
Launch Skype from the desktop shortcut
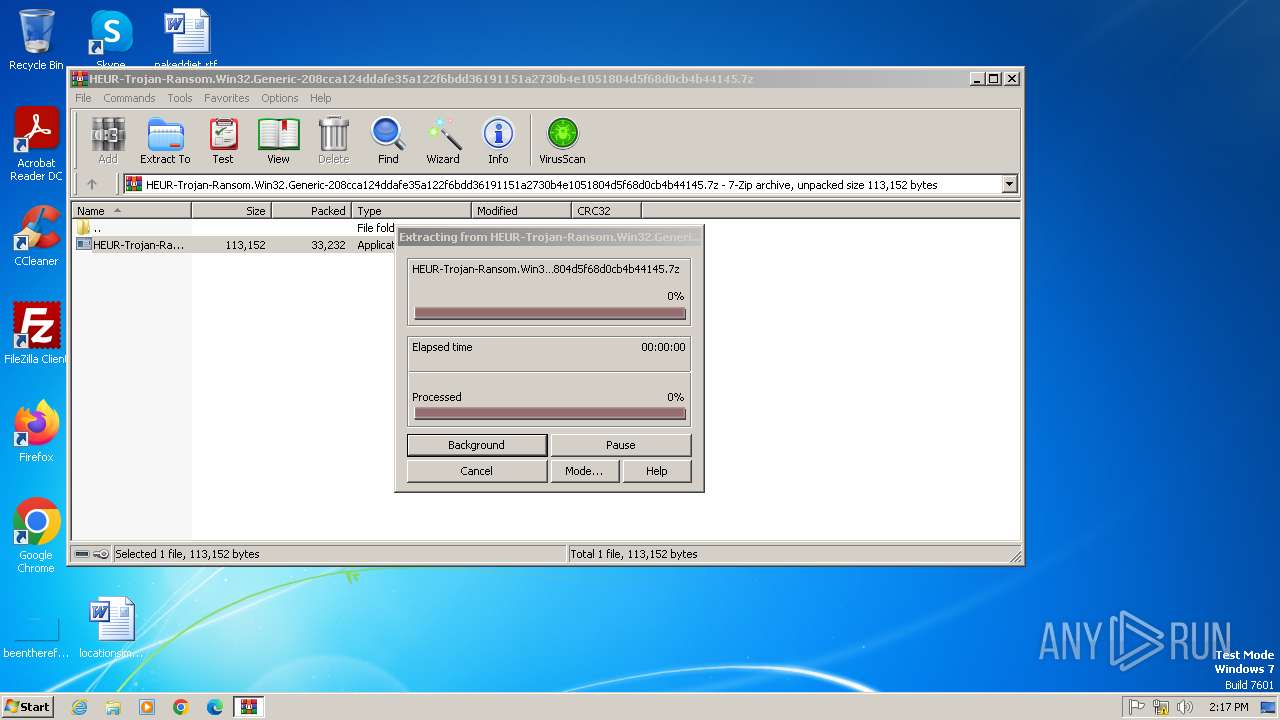tap(111, 38)
